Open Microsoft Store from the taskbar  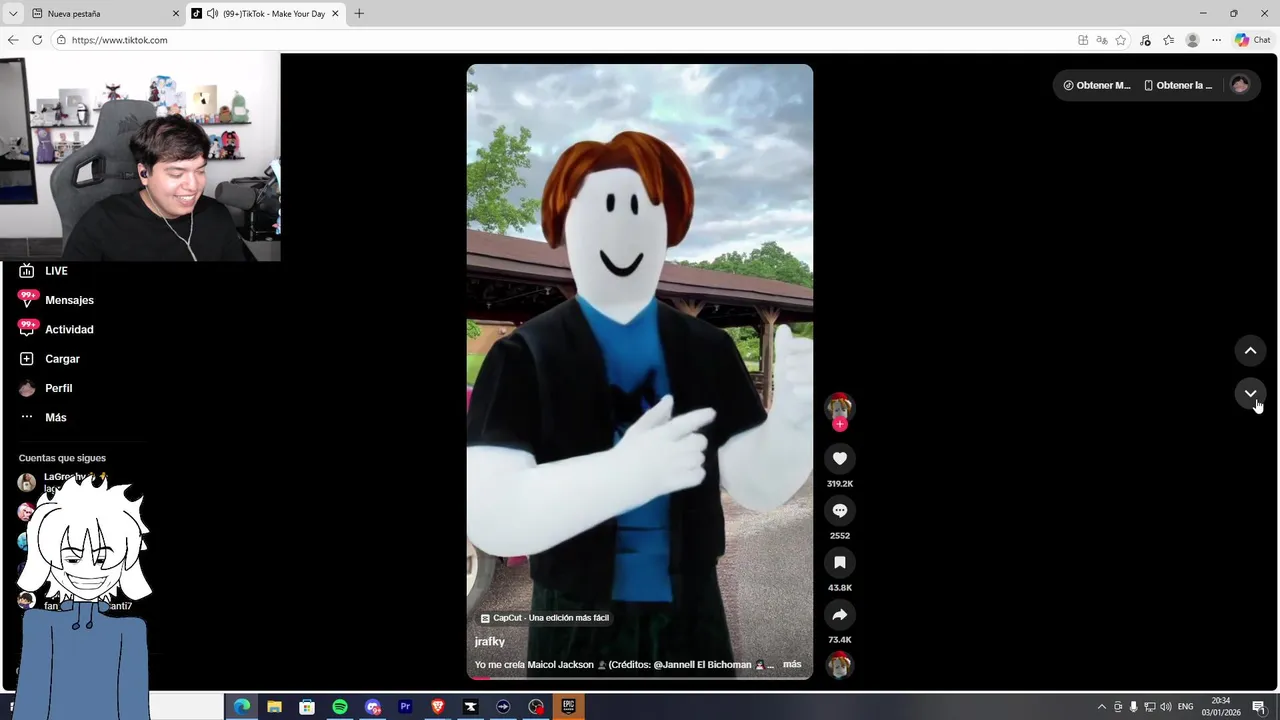point(307,707)
